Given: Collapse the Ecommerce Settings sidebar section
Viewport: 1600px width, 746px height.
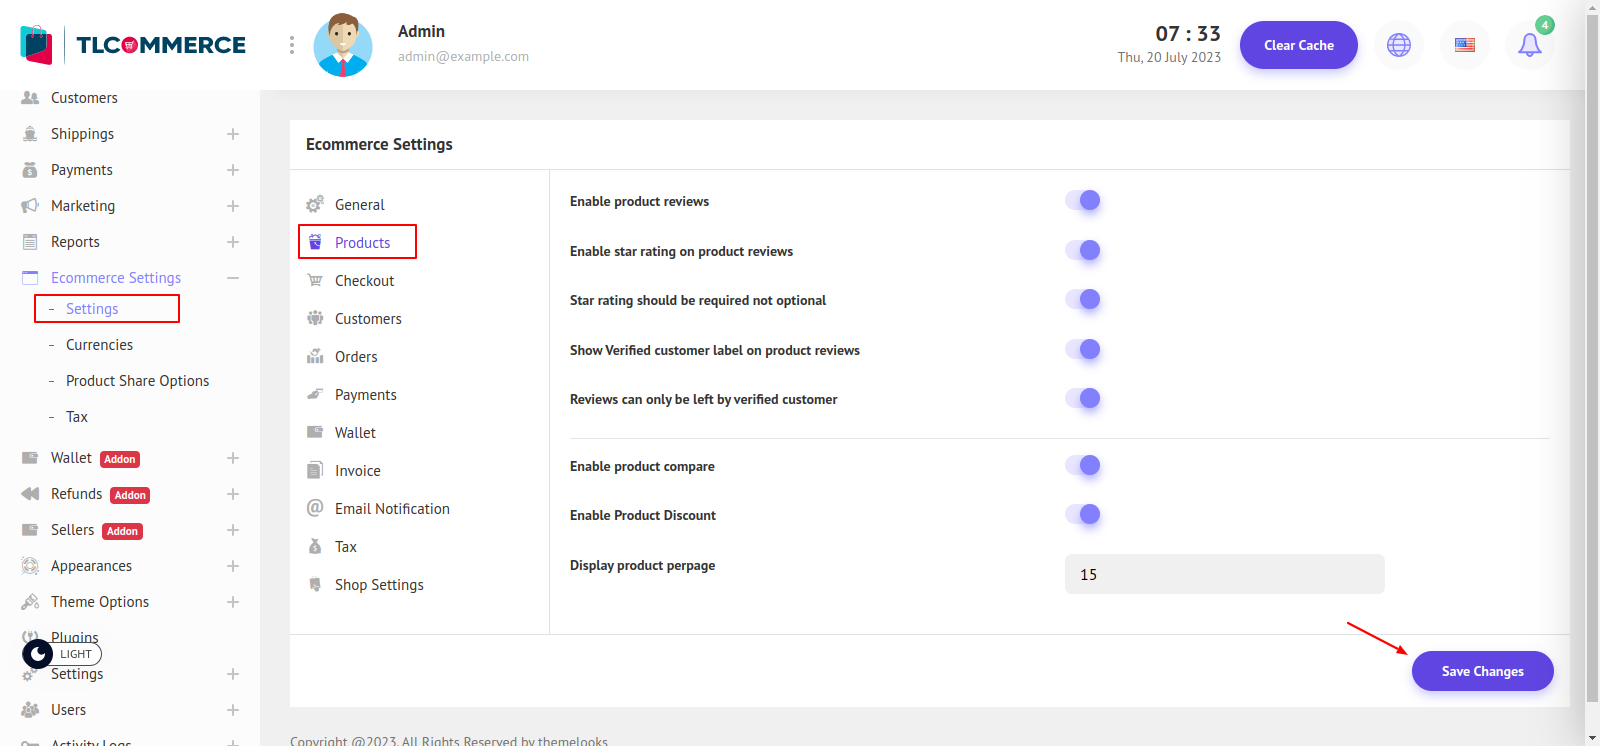Looking at the screenshot, I should (232, 278).
